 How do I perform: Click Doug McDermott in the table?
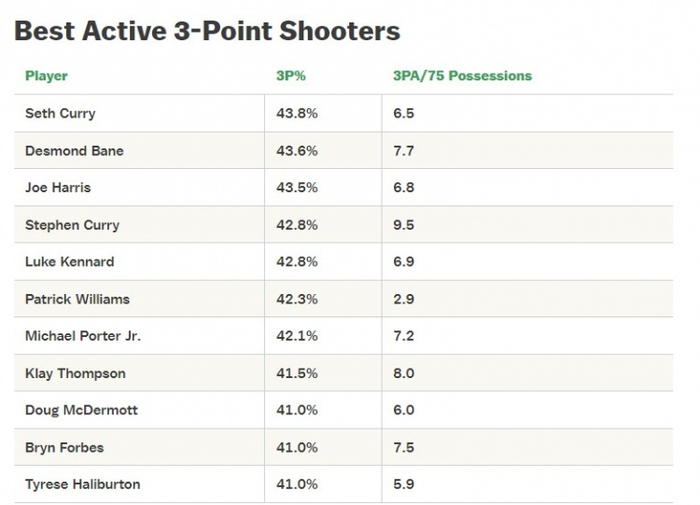pos(79,410)
